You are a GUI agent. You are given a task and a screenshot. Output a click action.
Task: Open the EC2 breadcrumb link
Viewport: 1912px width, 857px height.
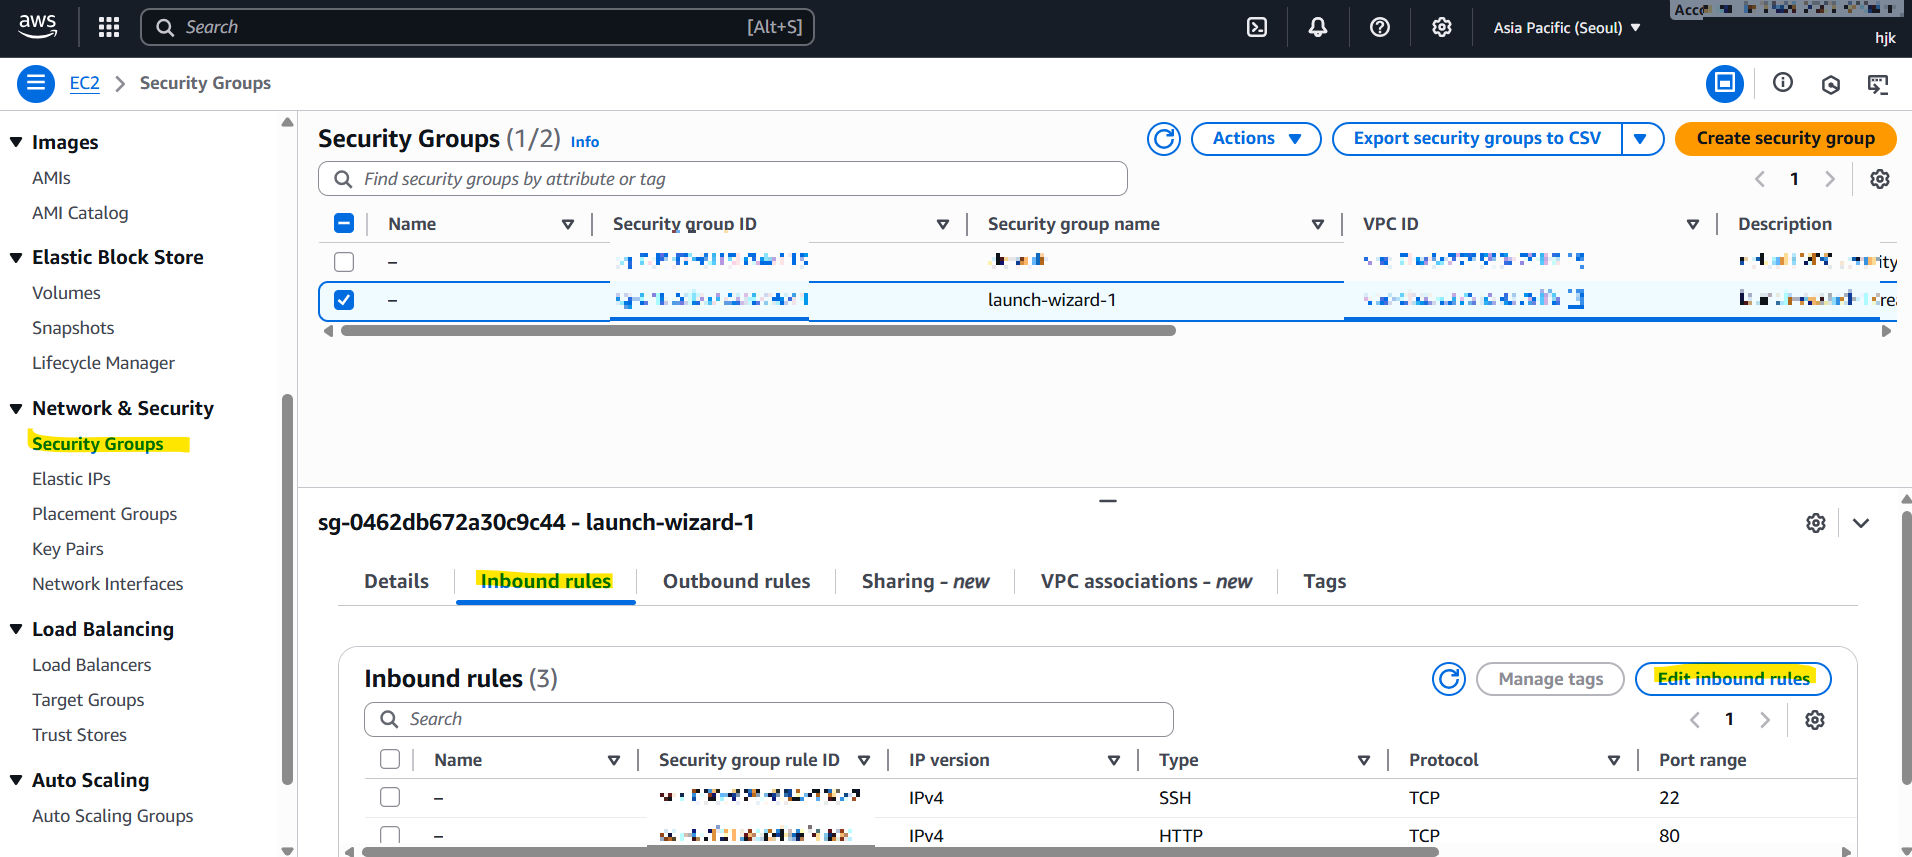coord(85,83)
